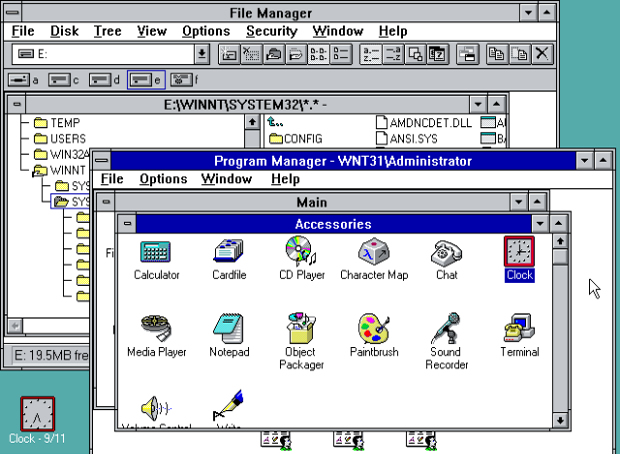Pick the Notepad icon
The height and width of the screenshot is (454, 620).
click(x=229, y=328)
